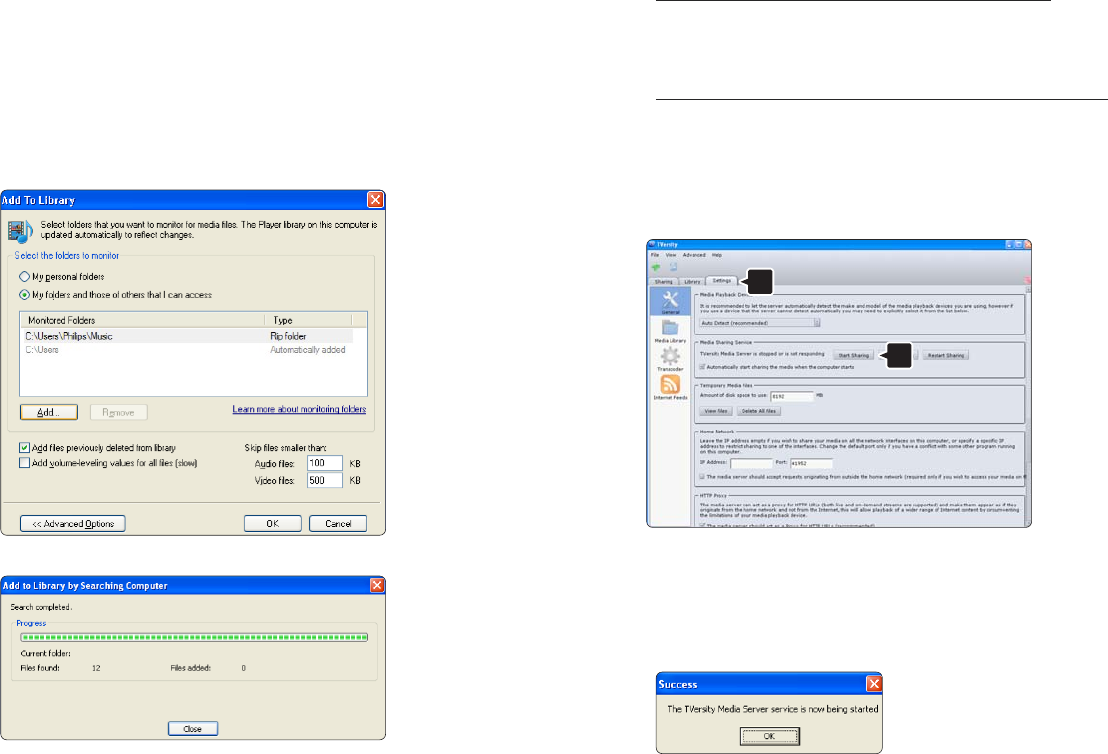Screen dimensions: 1108x754
Task: Click 'Rip folder' type cell
Action: 288,336
